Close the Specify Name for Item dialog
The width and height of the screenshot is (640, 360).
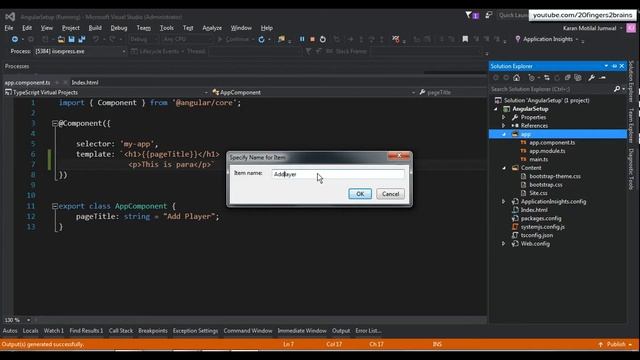(x=399, y=156)
